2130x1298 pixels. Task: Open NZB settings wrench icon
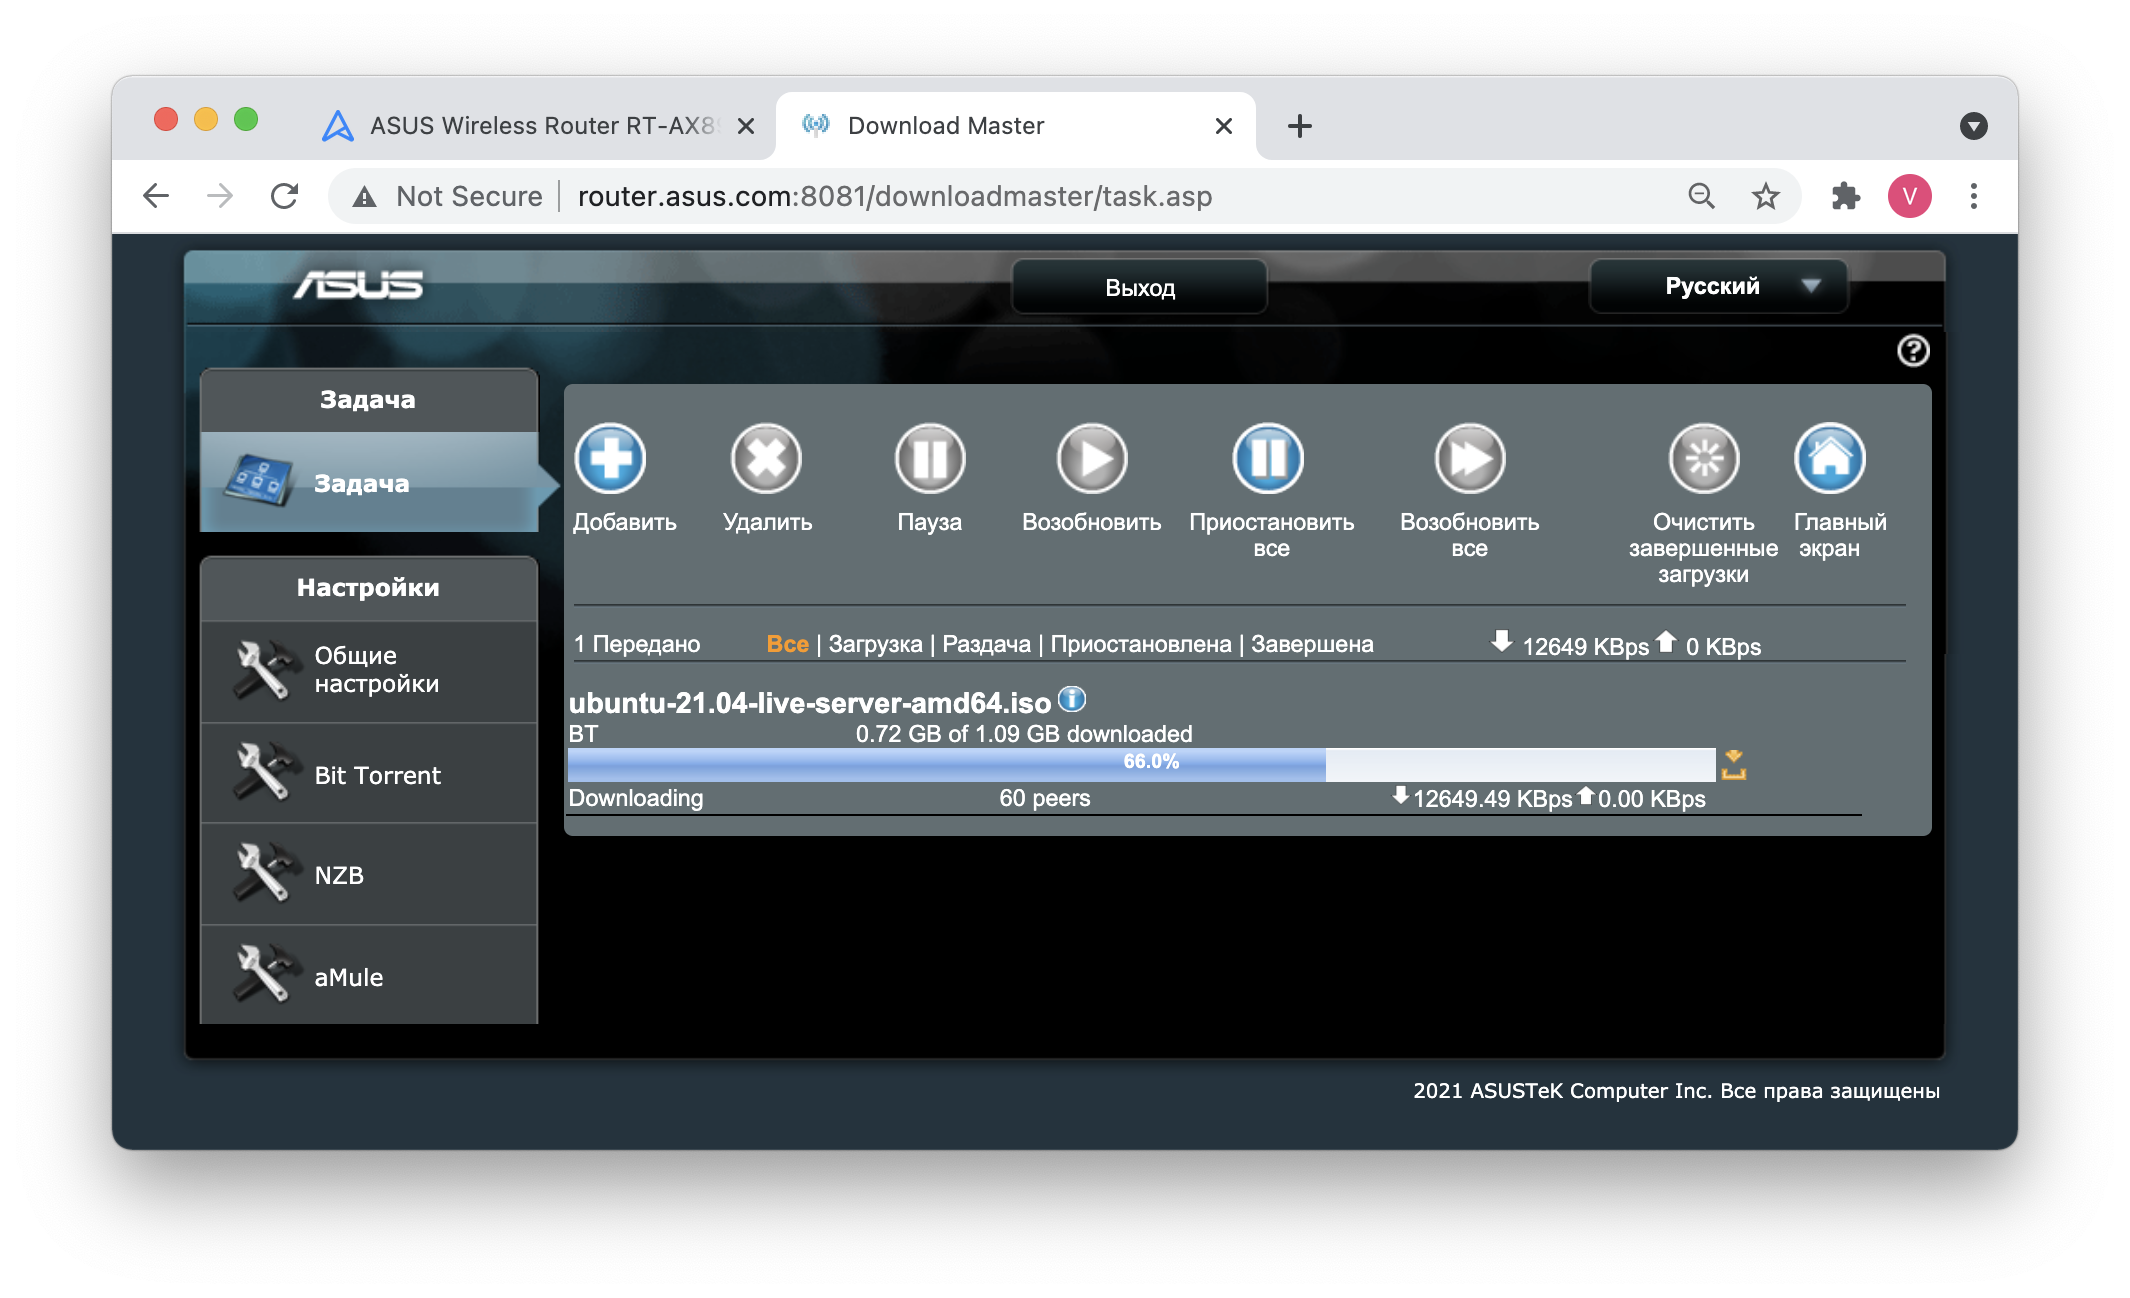point(265,873)
